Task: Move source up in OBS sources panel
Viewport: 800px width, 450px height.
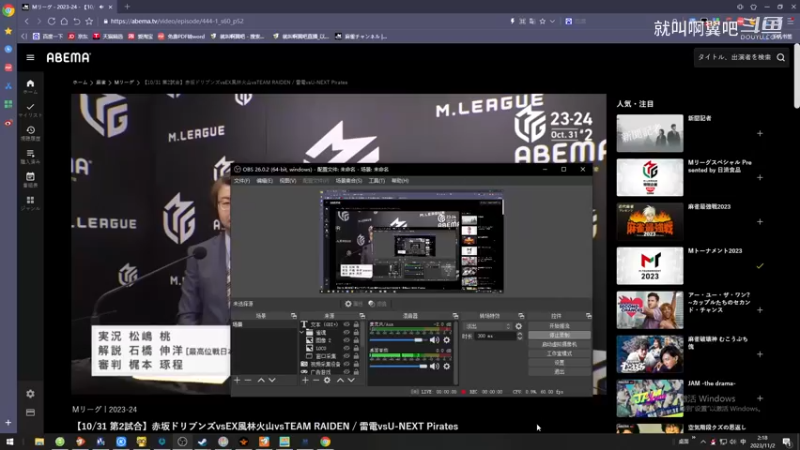Action: point(340,380)
